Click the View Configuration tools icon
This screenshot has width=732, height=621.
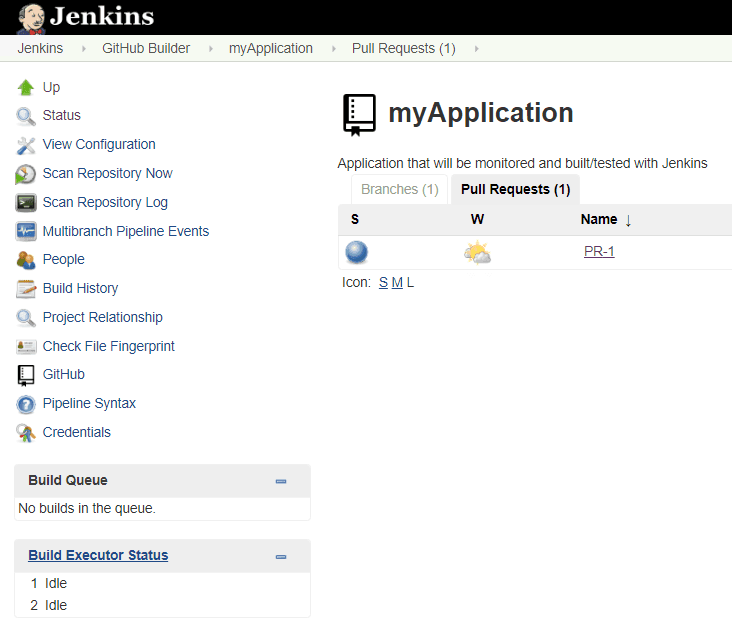pyautogui.click(x=26, y=145)
